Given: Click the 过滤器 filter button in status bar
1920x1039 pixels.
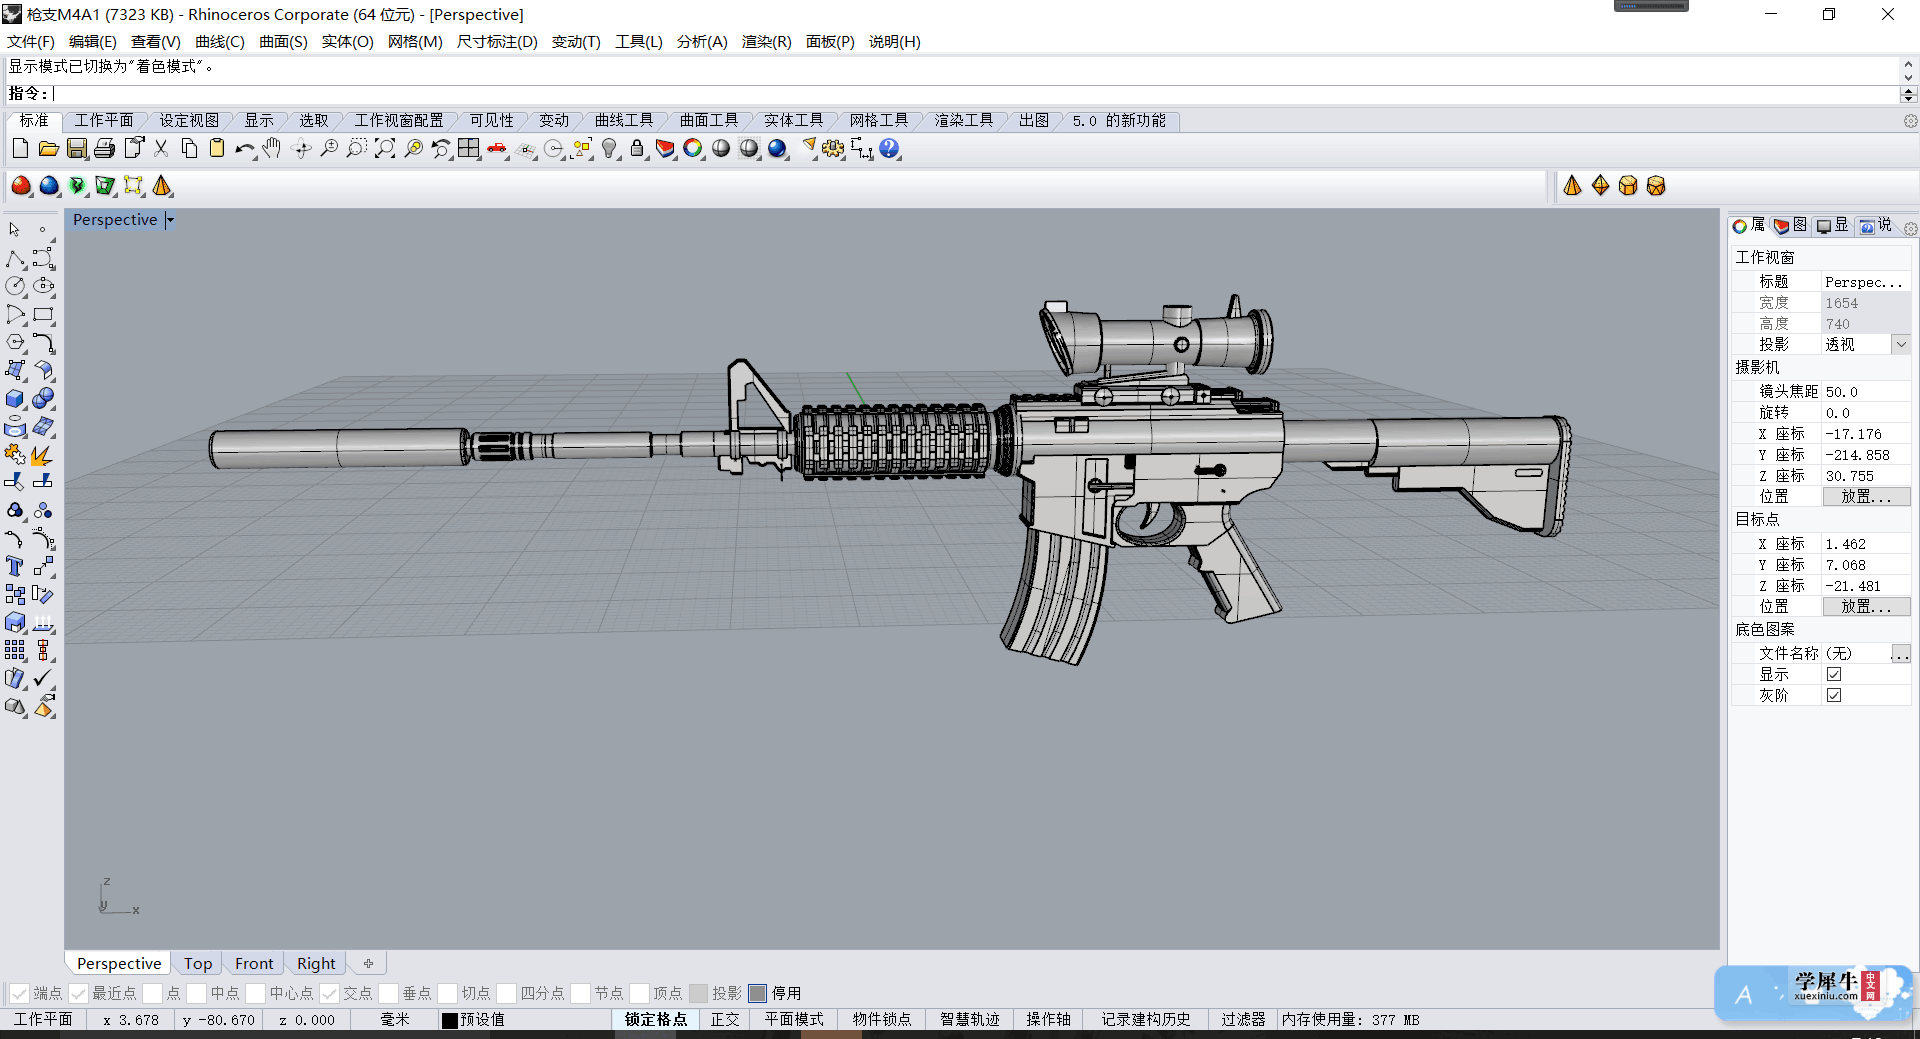Looking at the screenshot, I should click(1243, 1020).
